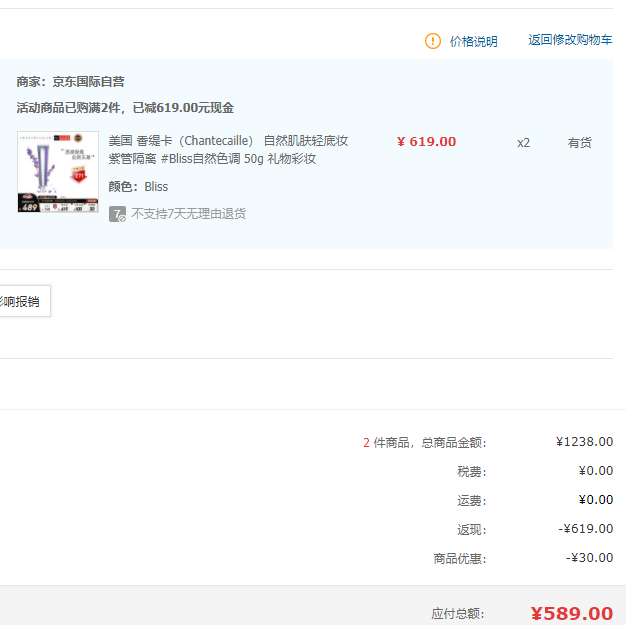The image size is (626, 625).
Task: Click the 税费 ¥0.00 value
Action: [x=596, y=471]
